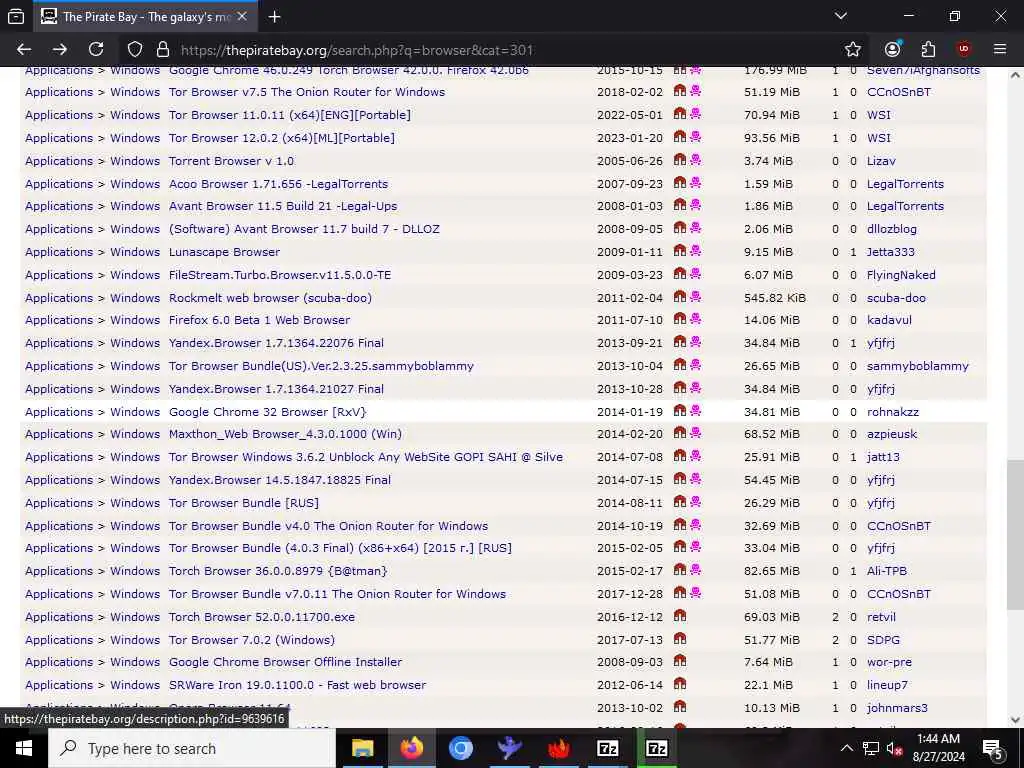Open the Firefox account icon
1024x768 pixels.
[892, 50]
